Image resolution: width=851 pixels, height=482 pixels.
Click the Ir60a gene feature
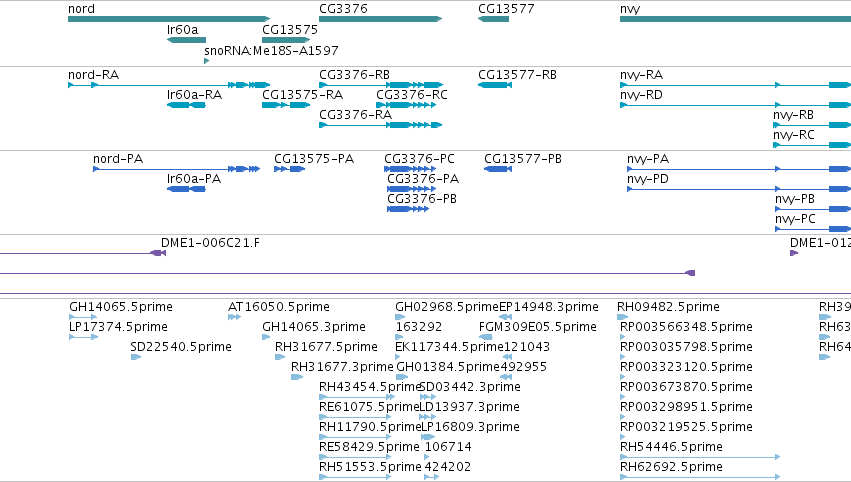click(186, 40)
